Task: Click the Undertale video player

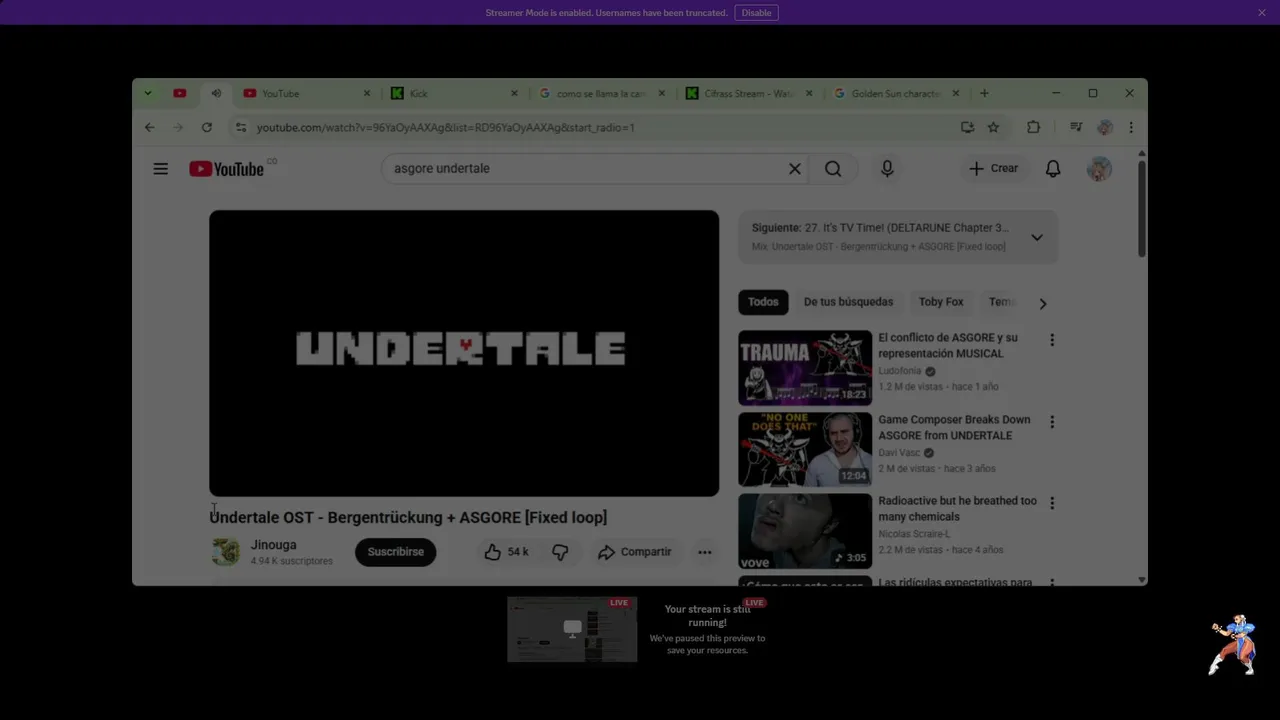Action: pos(464,353)
